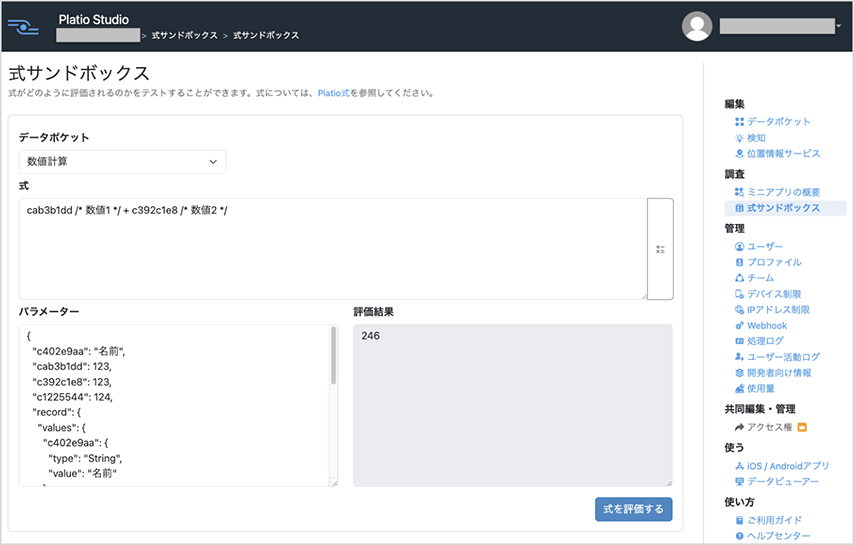This screenshot has width=854, height=545.
Task: Open チーム management link
Action: click(760, 278)
